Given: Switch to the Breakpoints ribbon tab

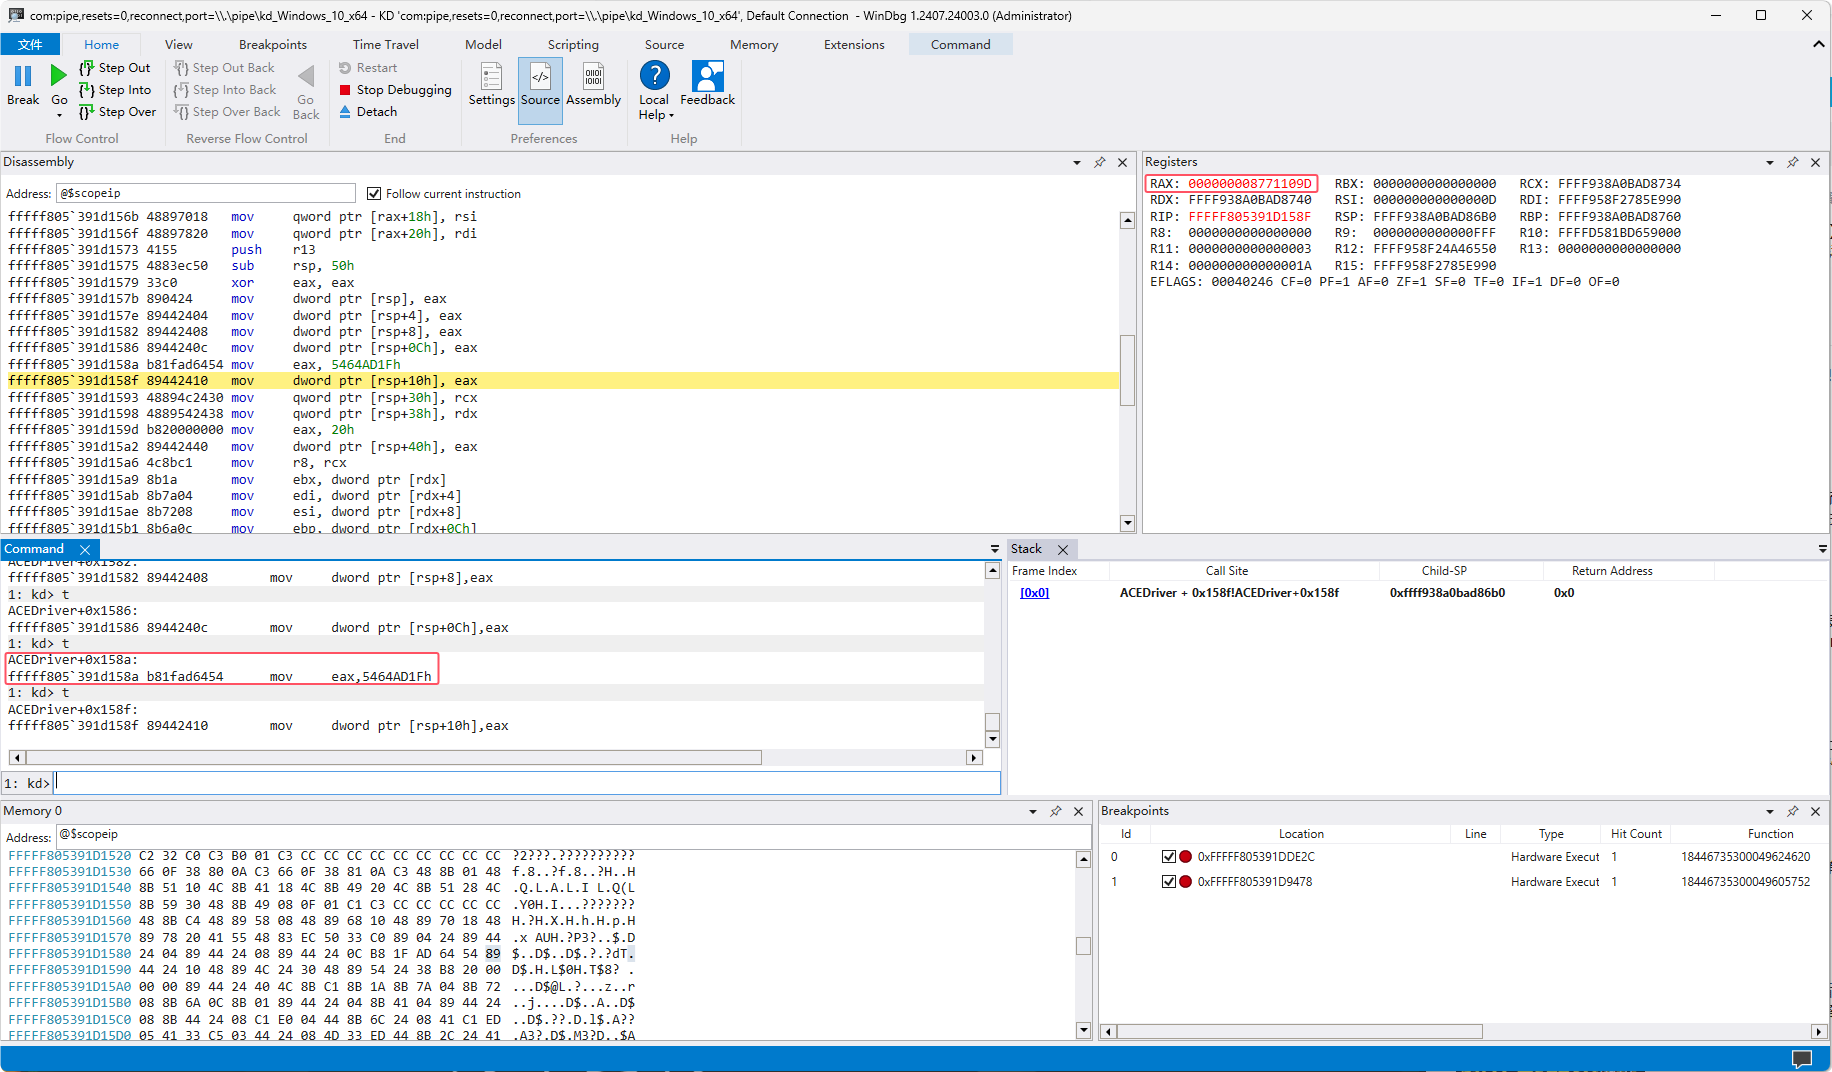Looking at the screenshot, I should (273, 44).
